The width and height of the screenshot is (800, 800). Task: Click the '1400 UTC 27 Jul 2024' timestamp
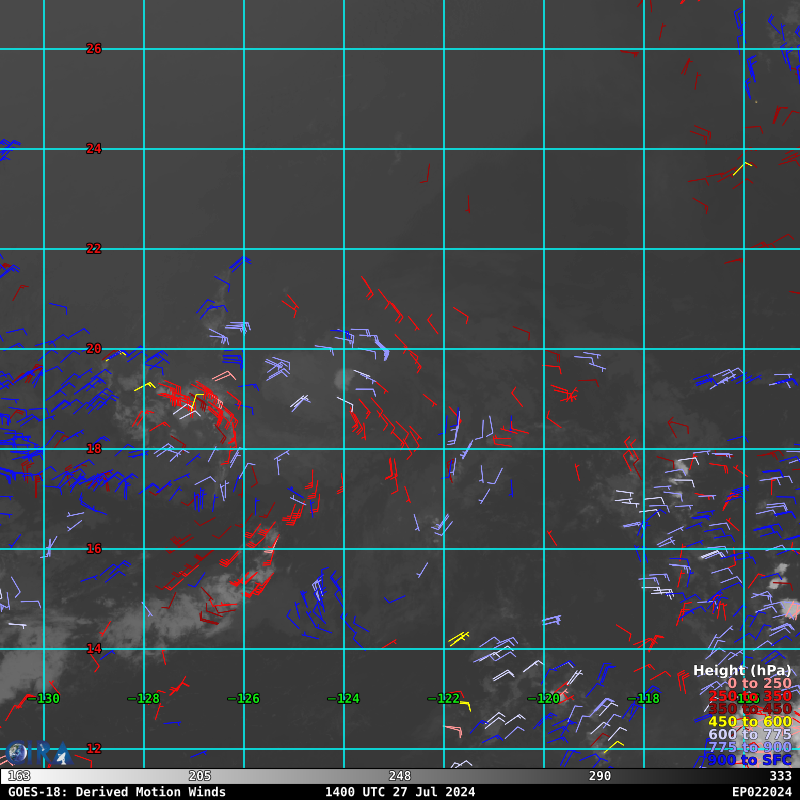[399, 792]
